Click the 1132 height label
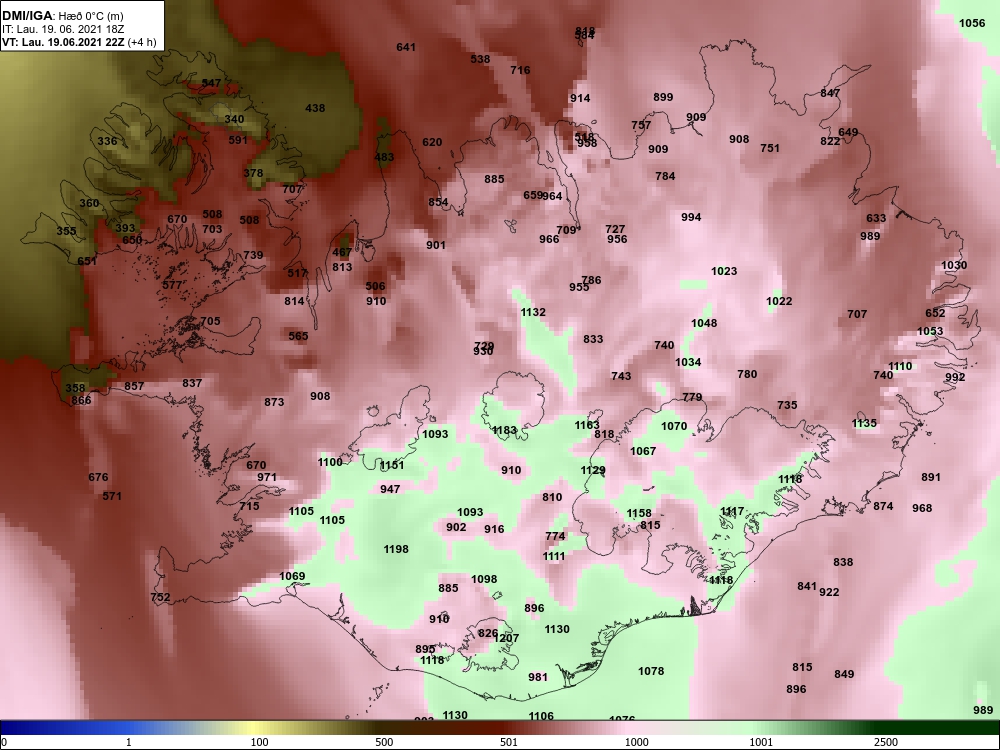The image size is (1000, 750). click(x=533, y=312)
